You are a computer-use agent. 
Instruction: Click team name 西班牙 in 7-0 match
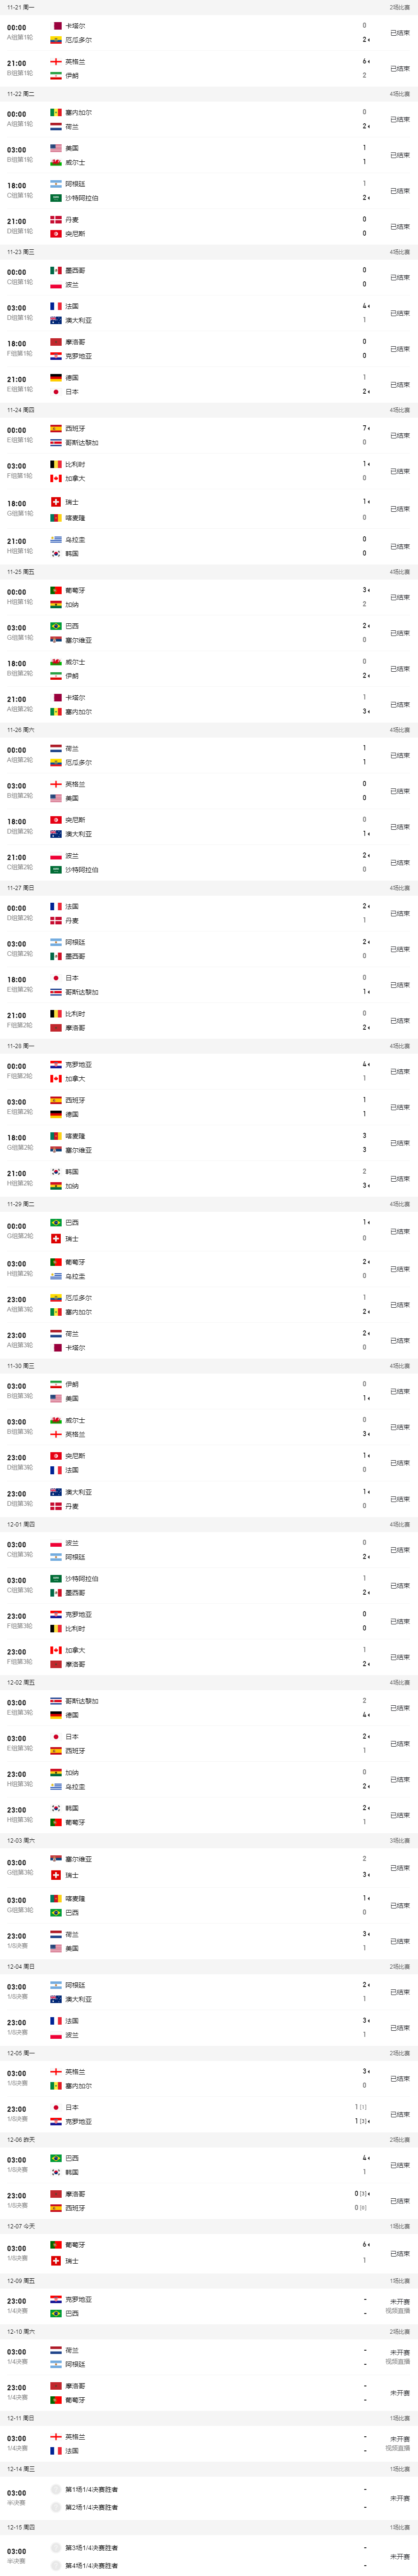[75, 428]
